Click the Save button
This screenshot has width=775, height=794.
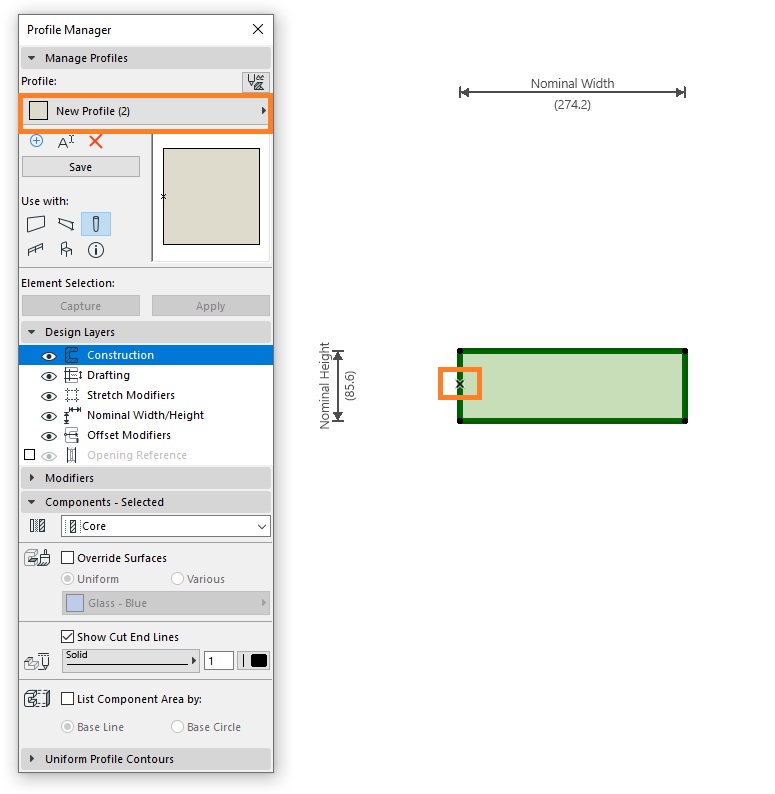[x=81, y=167]
